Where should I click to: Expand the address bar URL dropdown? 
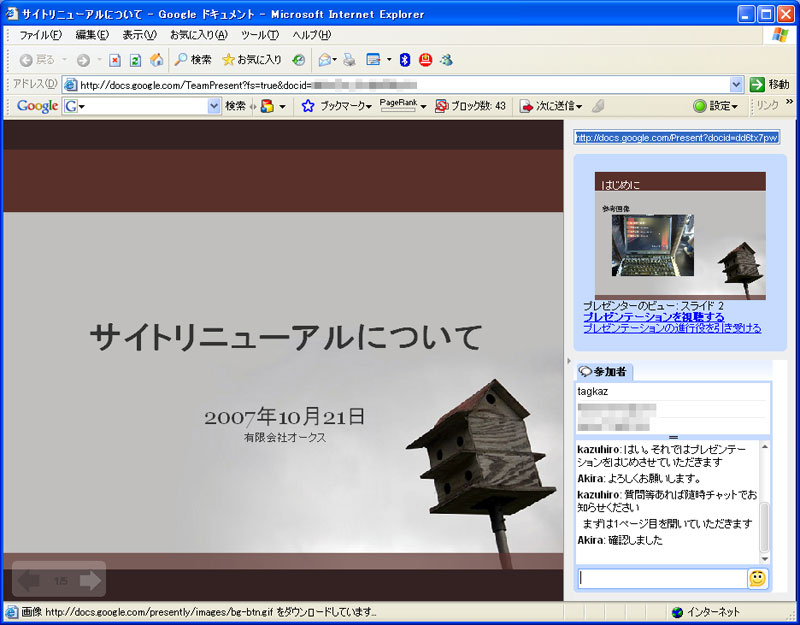(x=736, y=85)
